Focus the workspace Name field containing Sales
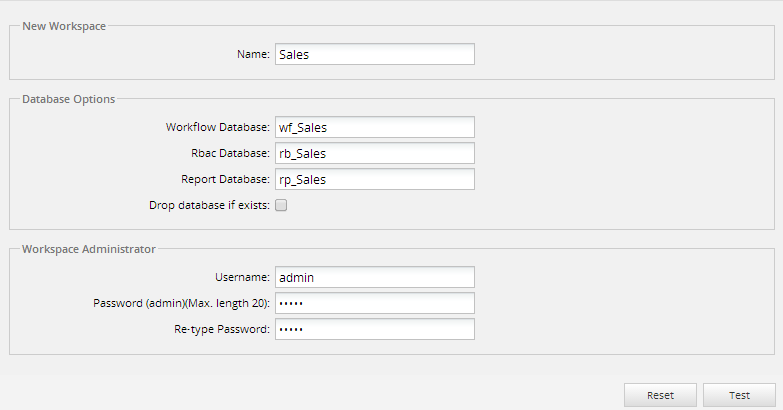The image size is (783, 410). (374, 54)
